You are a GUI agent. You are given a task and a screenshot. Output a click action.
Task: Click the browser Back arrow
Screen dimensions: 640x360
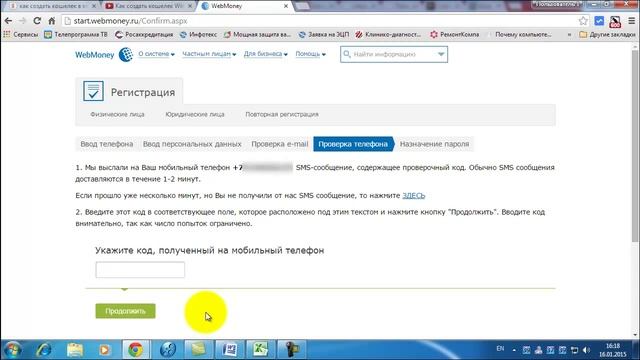click(x=8, y=21)
